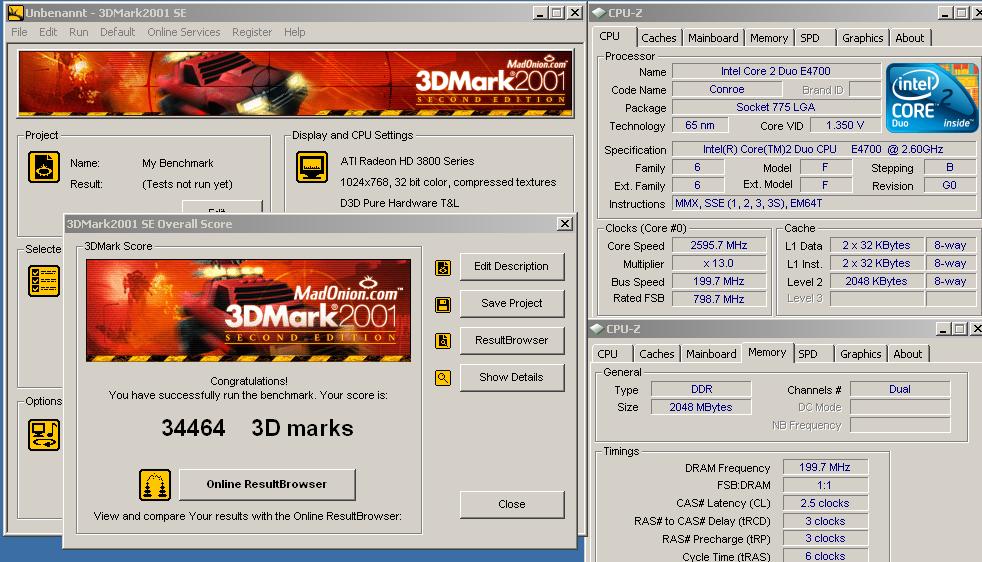This screenshot has width=982, height=562.
Task: Click the Options monitor and music icon
Action: (44, 435)
